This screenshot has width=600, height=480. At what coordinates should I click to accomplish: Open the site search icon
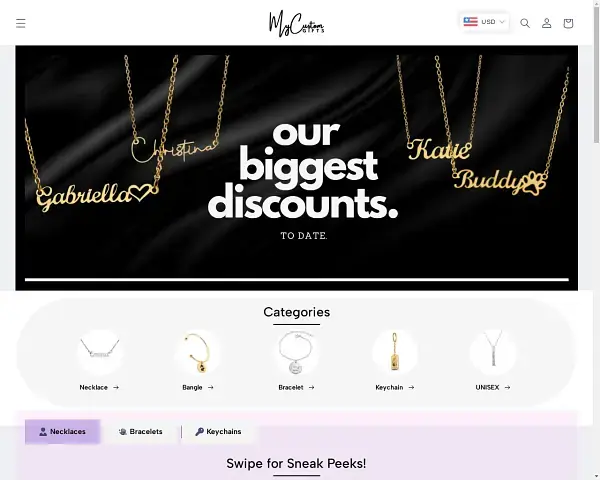coord(525,23)
